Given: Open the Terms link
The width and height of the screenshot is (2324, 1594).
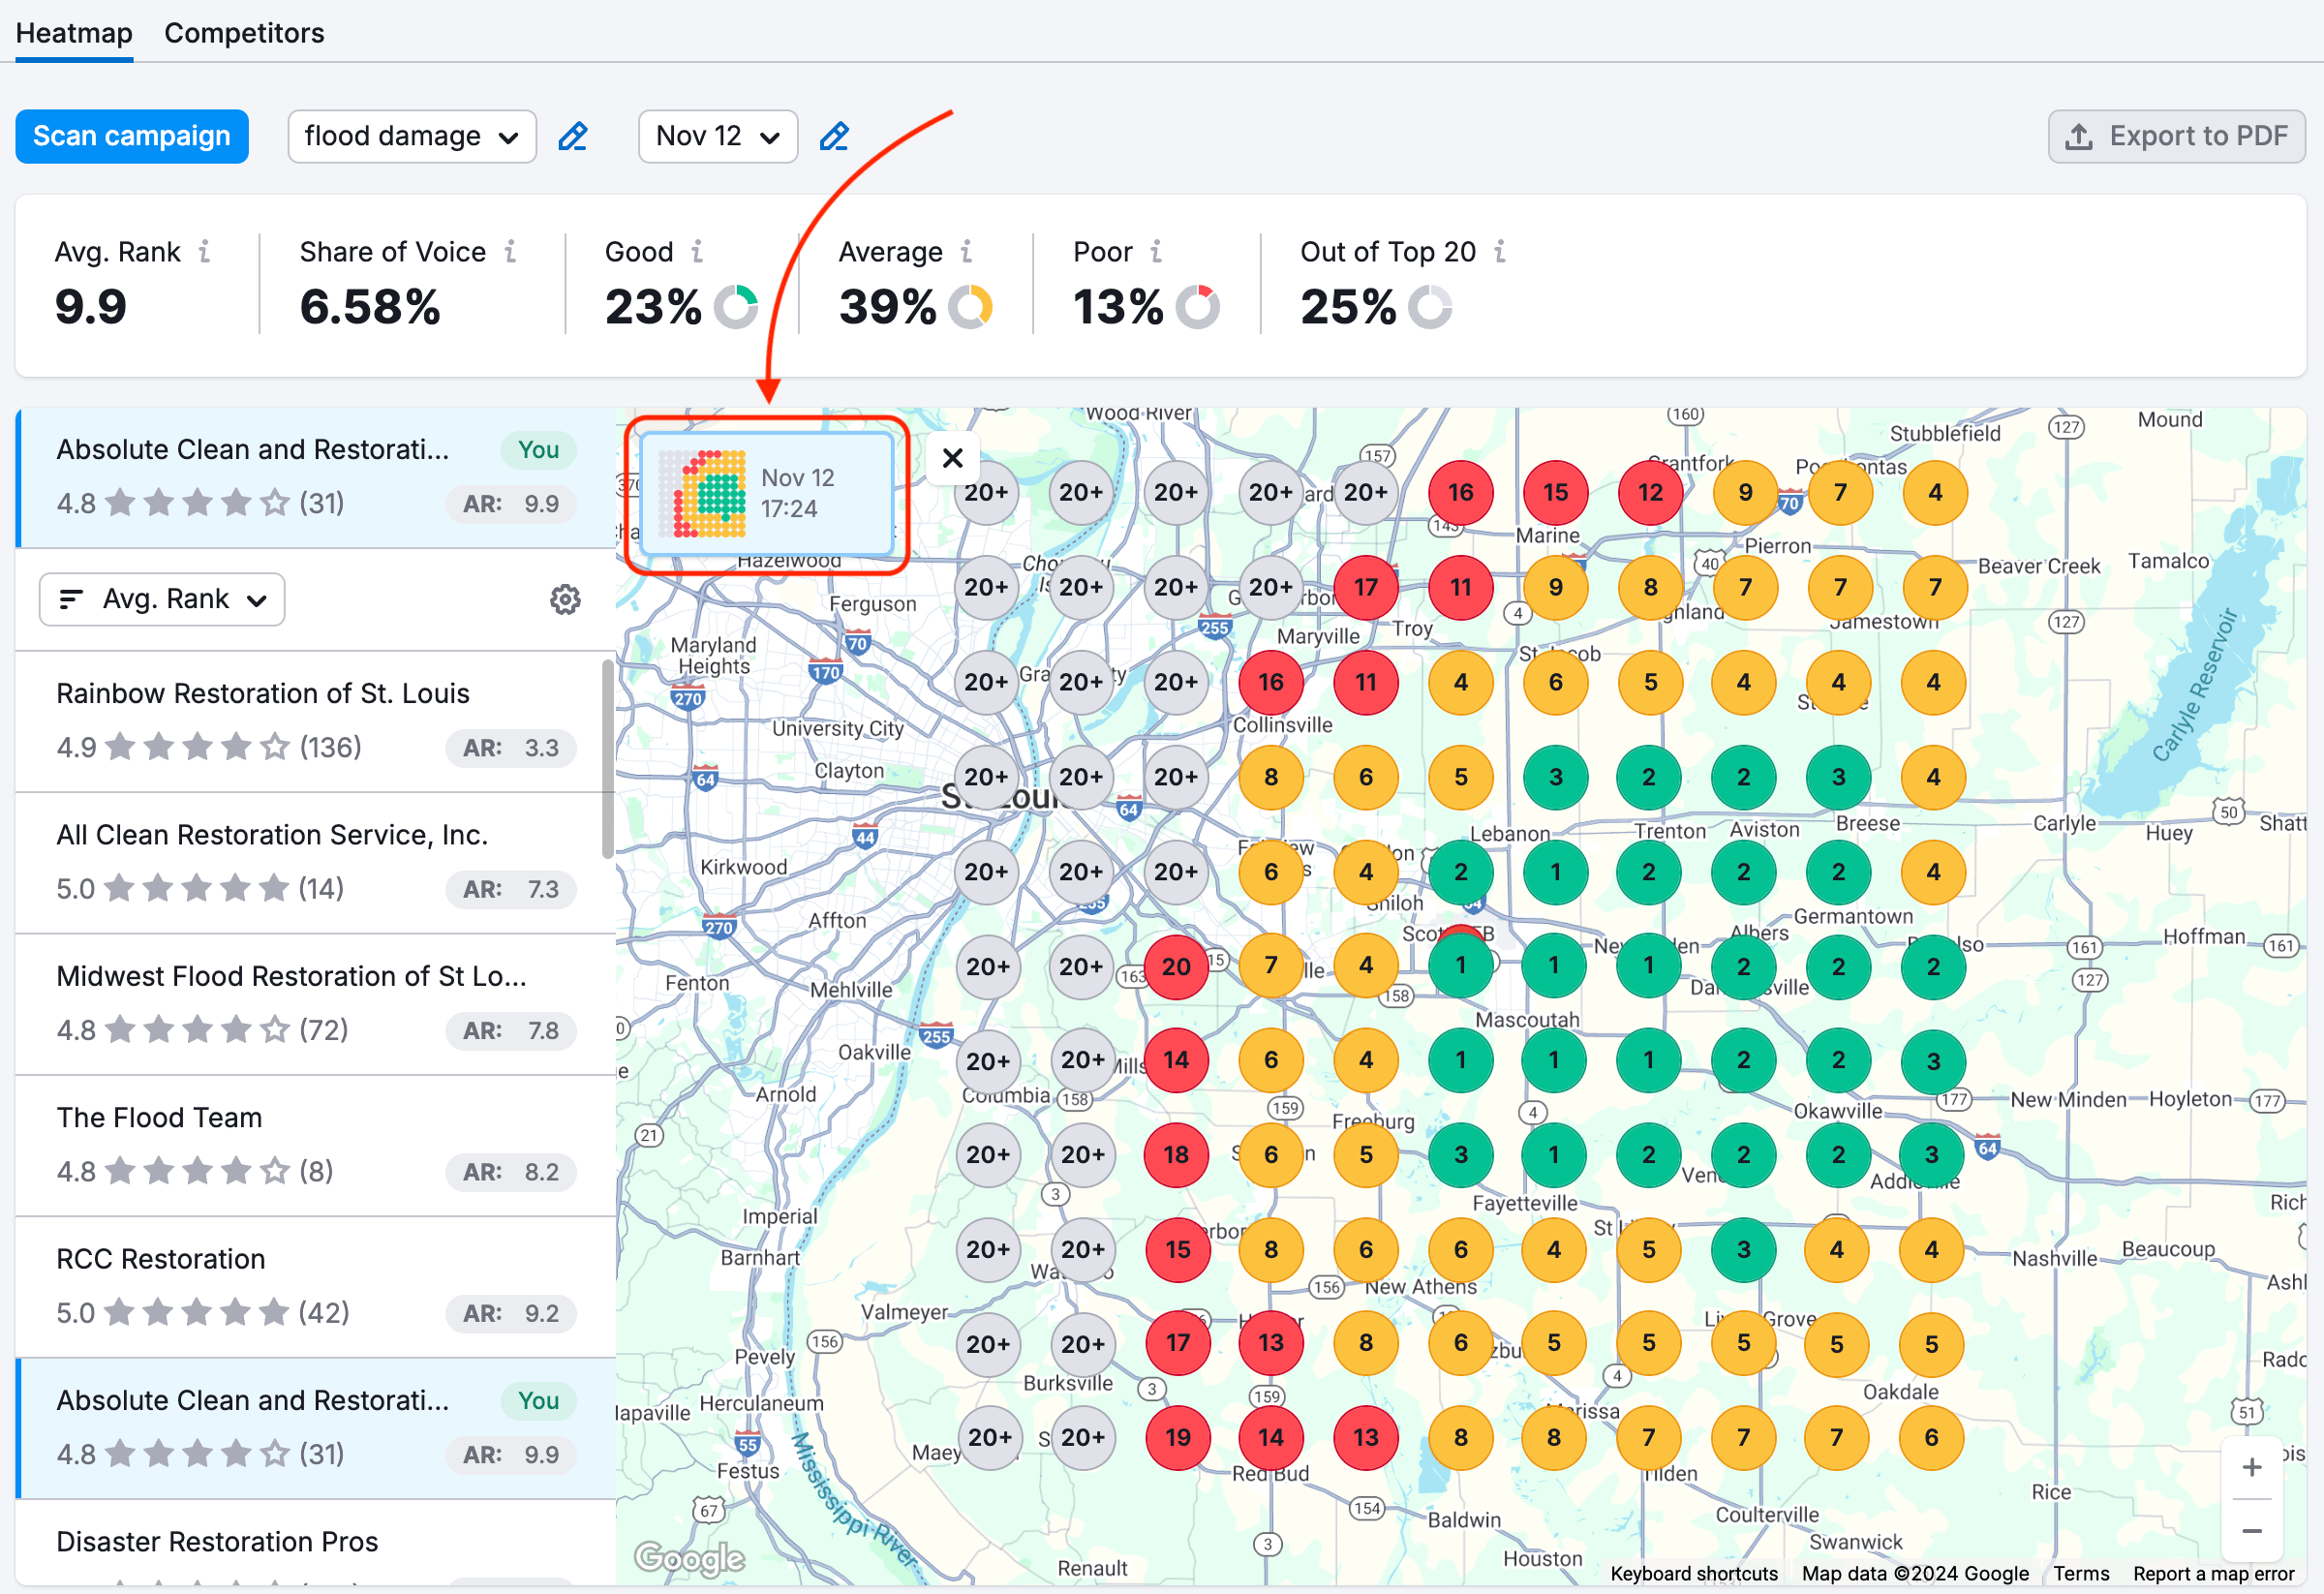Looking at the screenshot, I should (x=2081, y=1573).
